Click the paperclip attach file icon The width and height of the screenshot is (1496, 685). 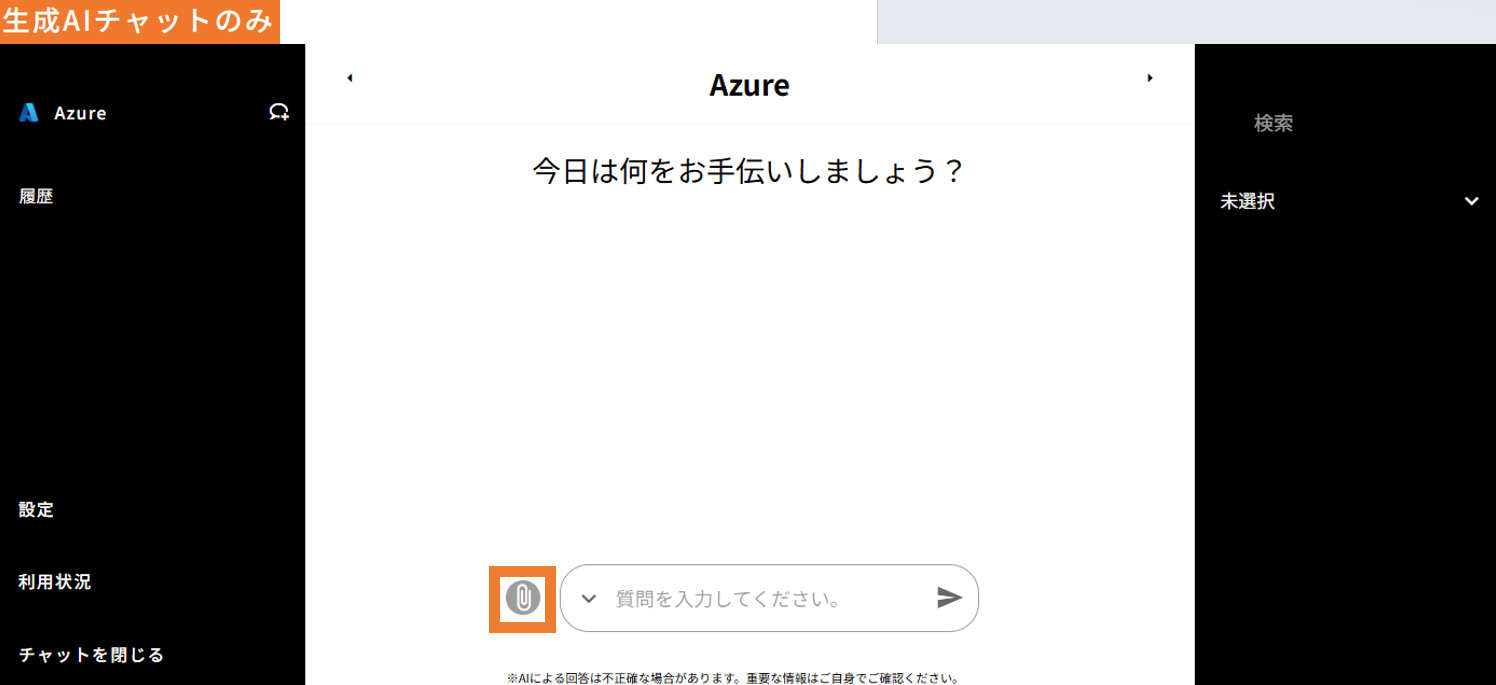(522, 598)
